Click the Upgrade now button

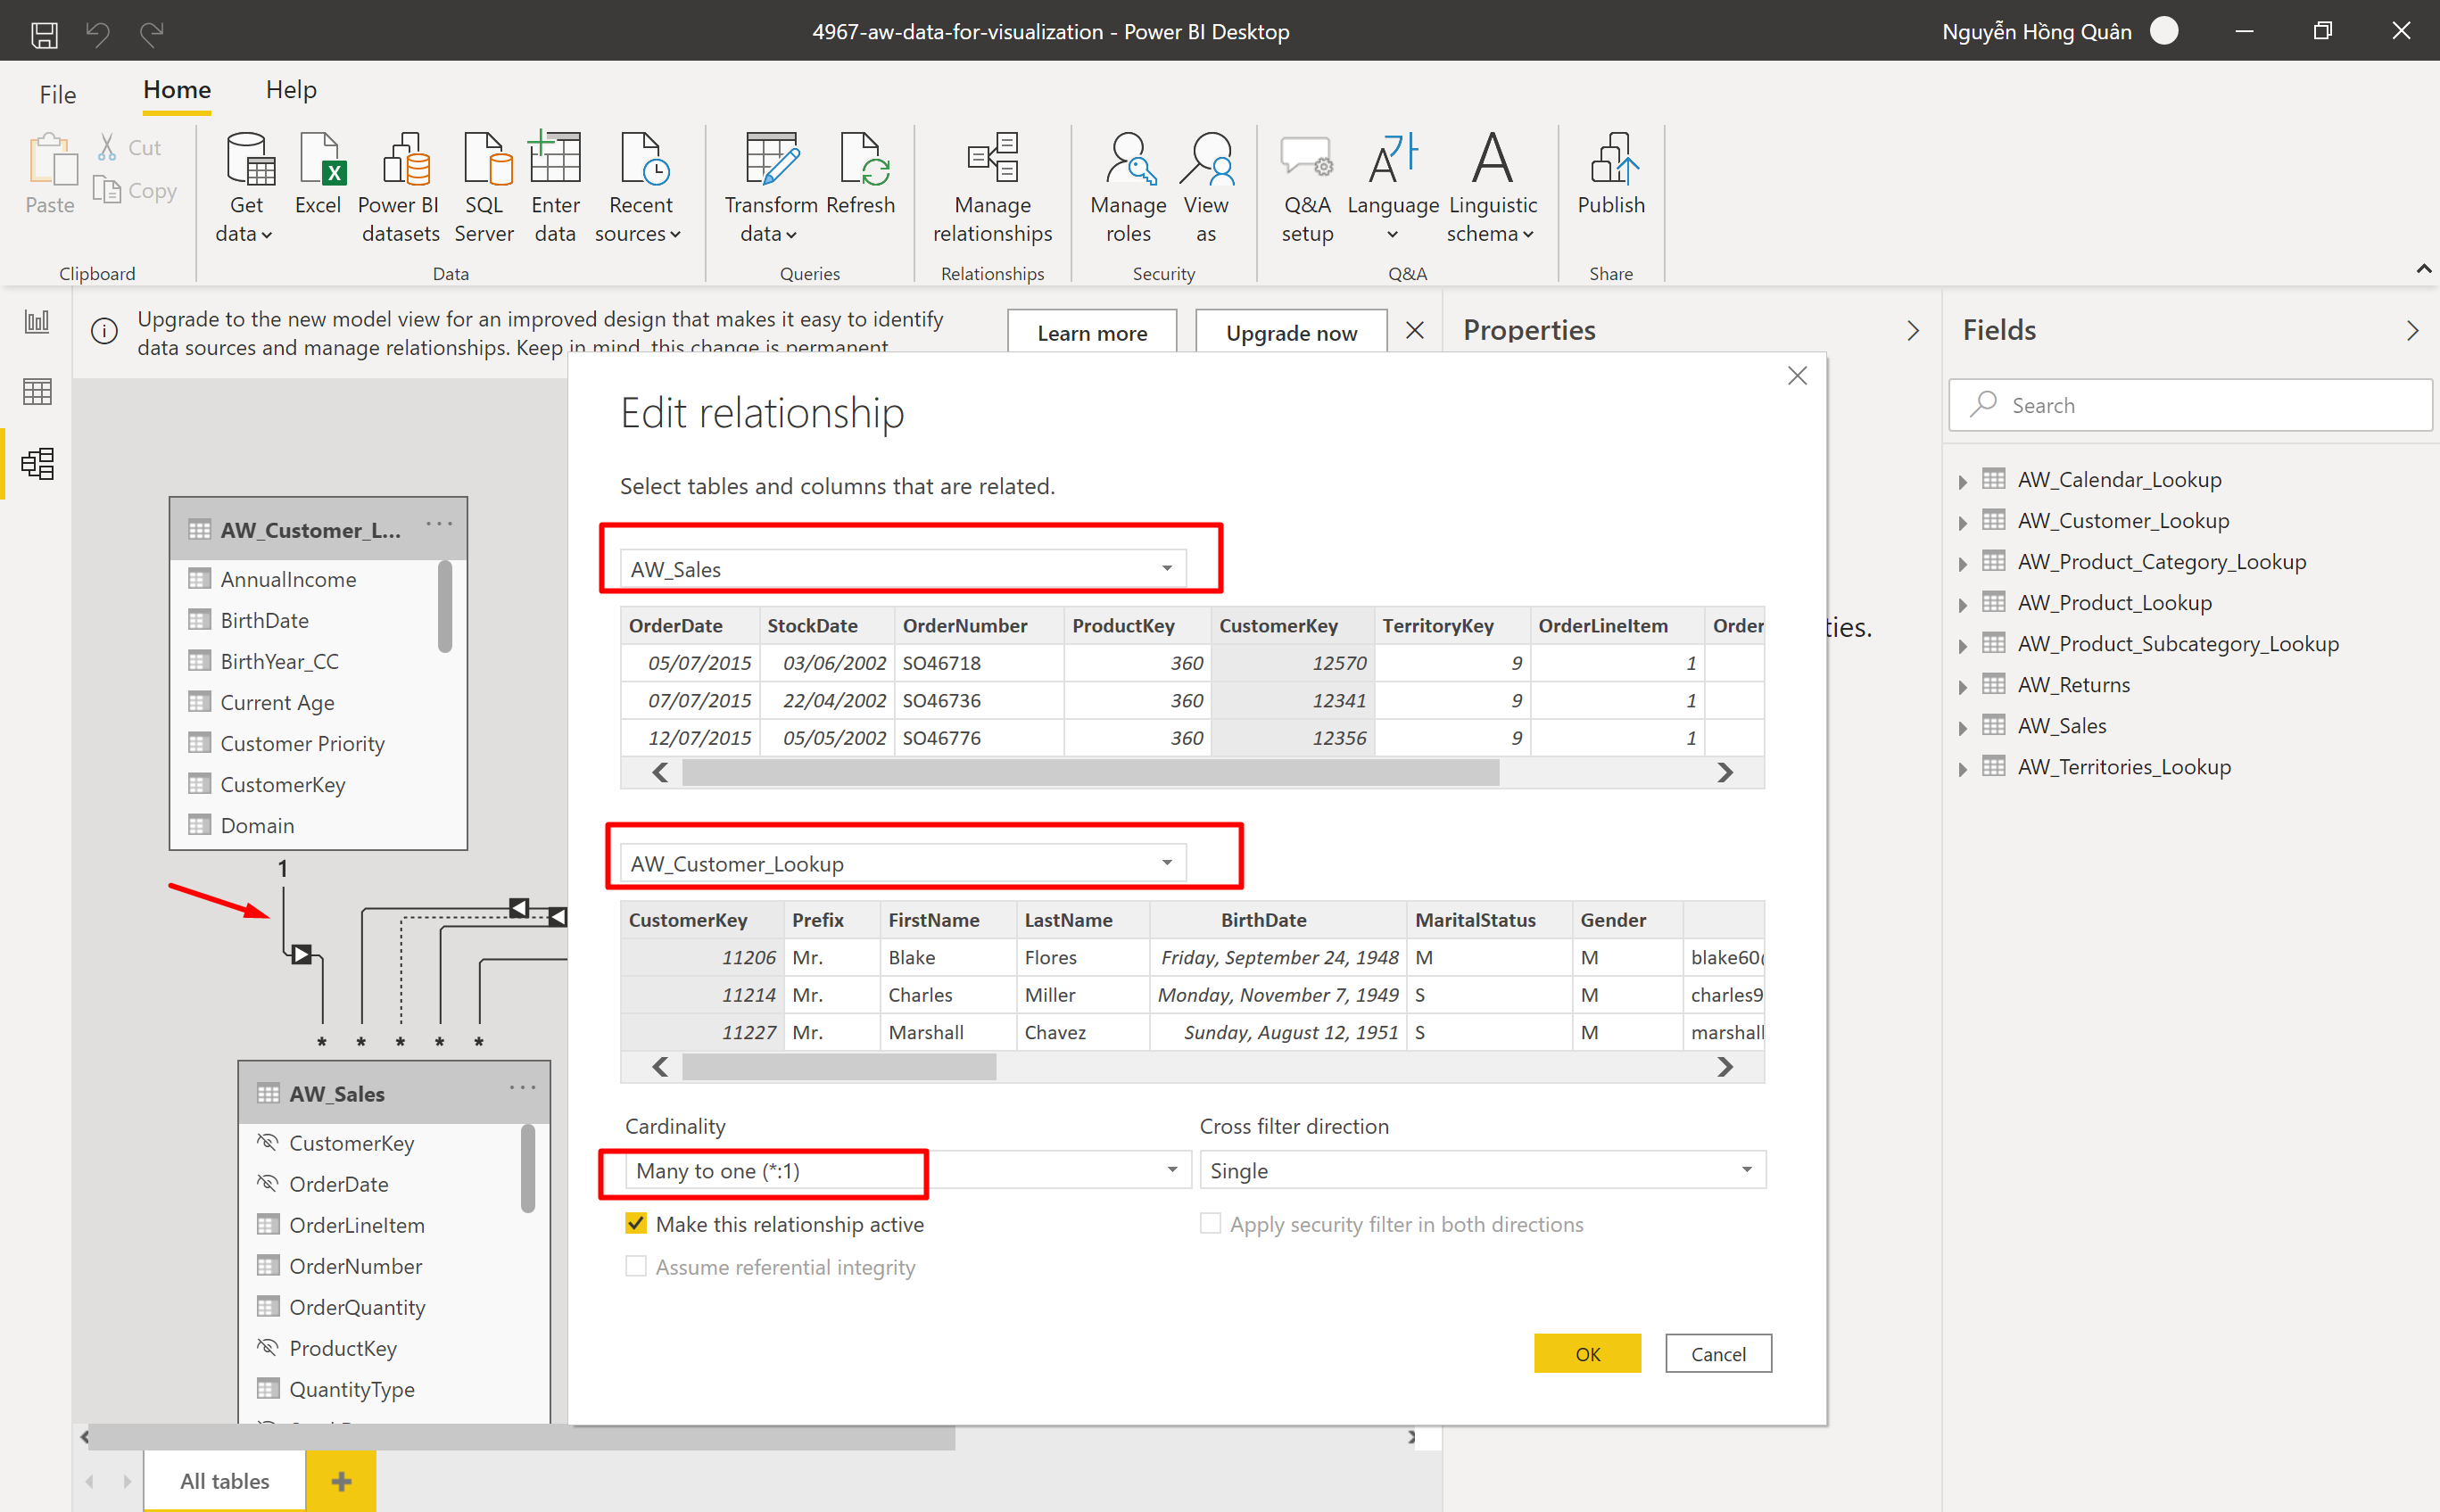tap(1291, 333)
